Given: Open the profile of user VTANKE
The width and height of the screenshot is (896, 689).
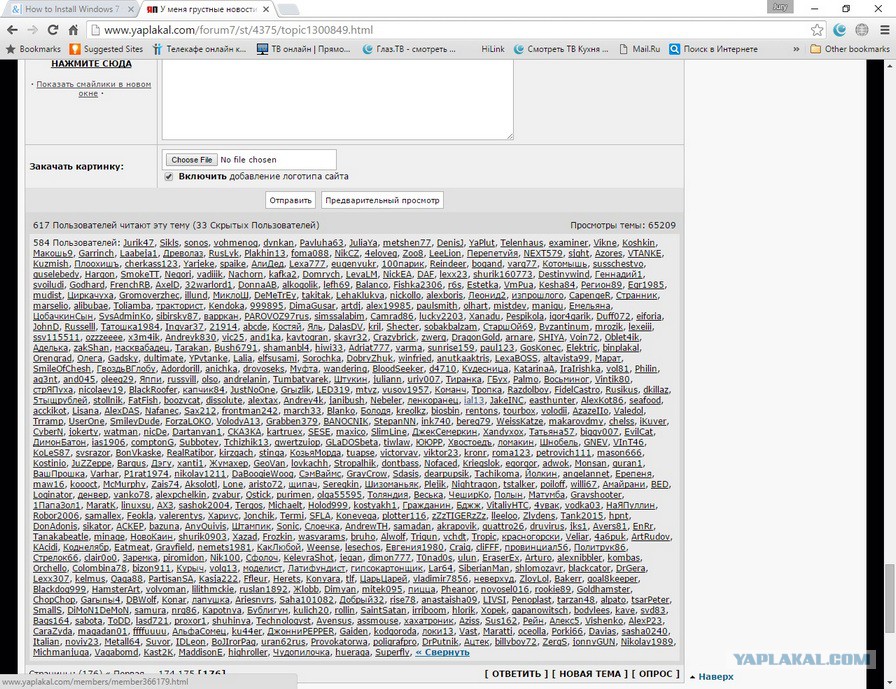Looking at the screenshot, I should click(645, 253).
